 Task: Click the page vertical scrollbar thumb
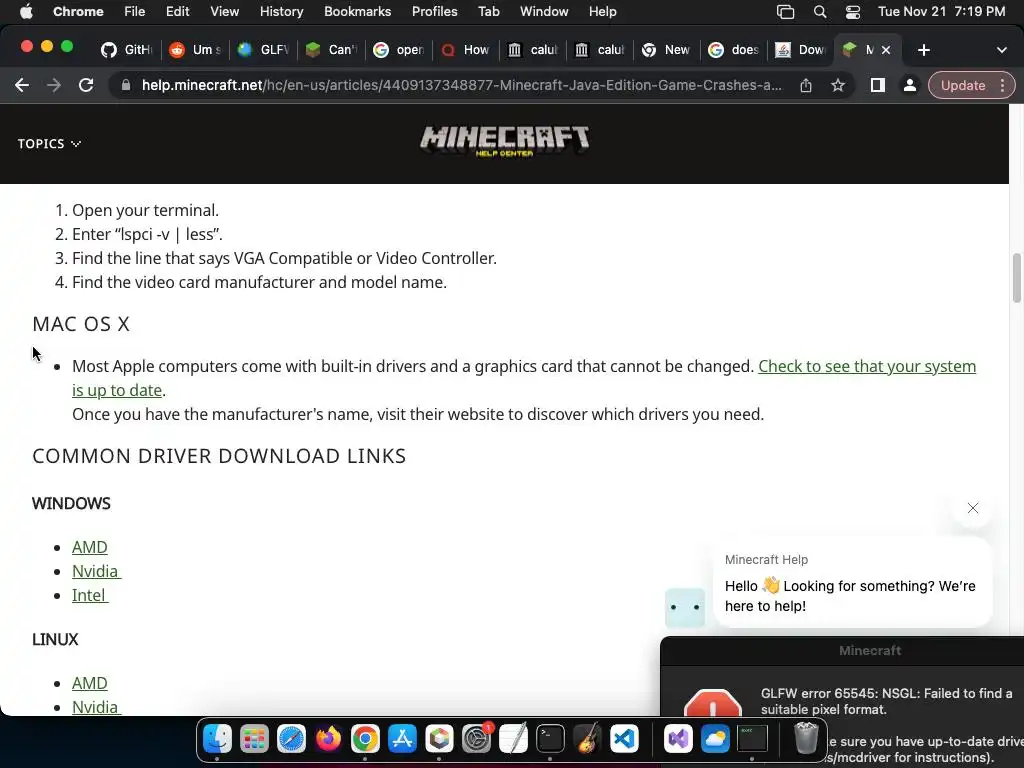pos(1016,278)
